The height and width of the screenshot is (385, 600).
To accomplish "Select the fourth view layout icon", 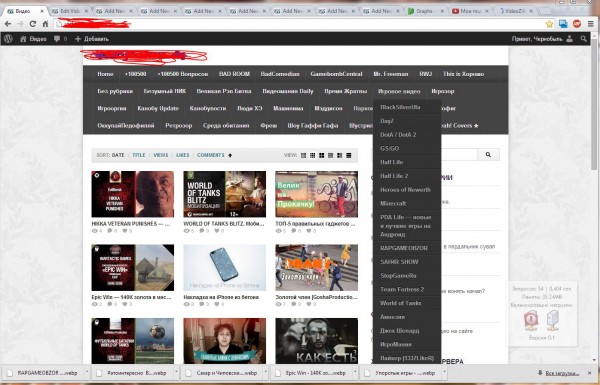I will pyautogui.click(x=331, y=155).
